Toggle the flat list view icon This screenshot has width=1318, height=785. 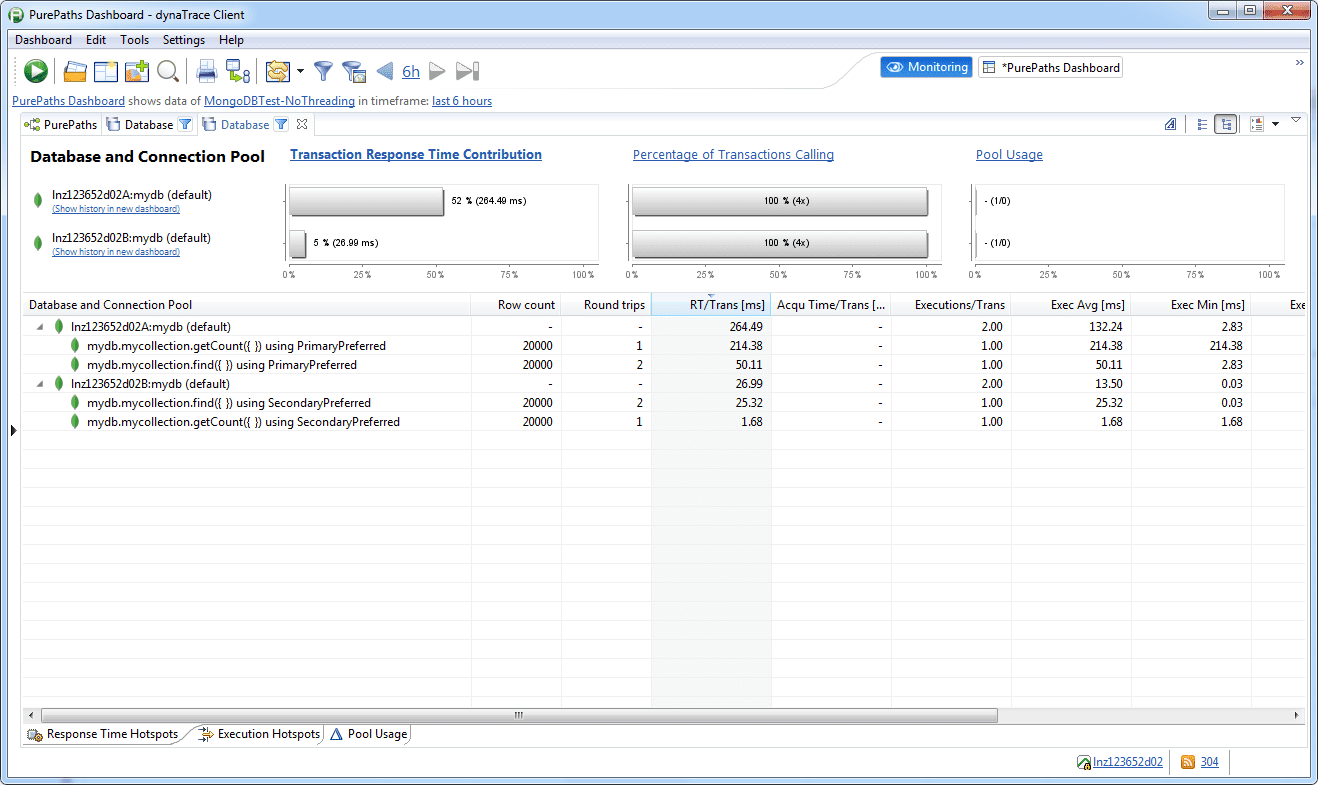click(x=1203, y=125)
